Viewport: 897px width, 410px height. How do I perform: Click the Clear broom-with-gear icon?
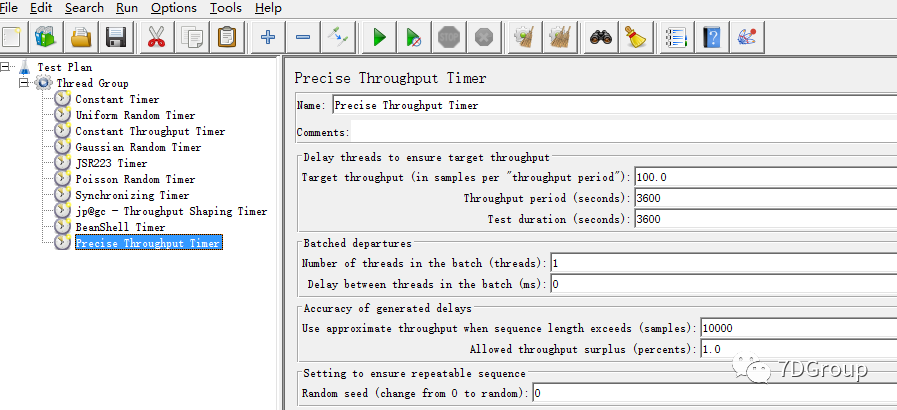[x=524, y=38]
